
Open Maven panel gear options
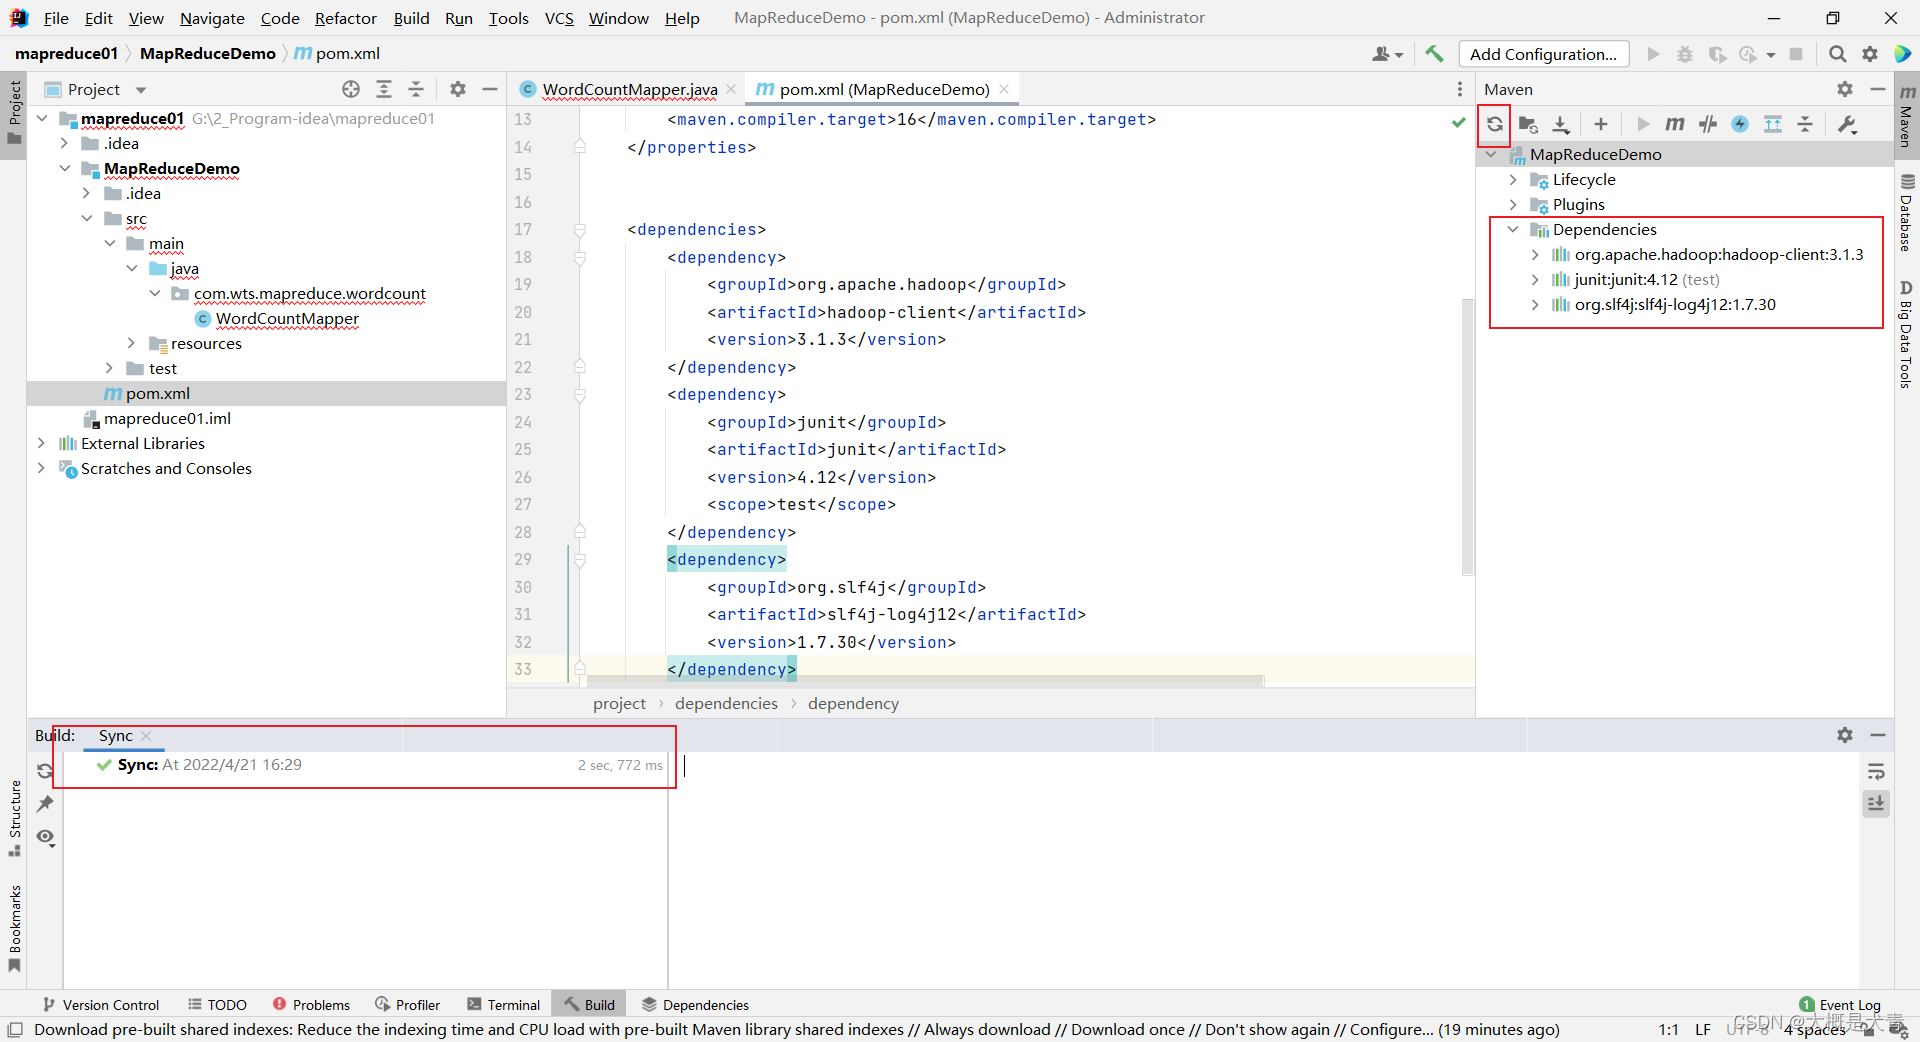click(x=1845, y=89)
